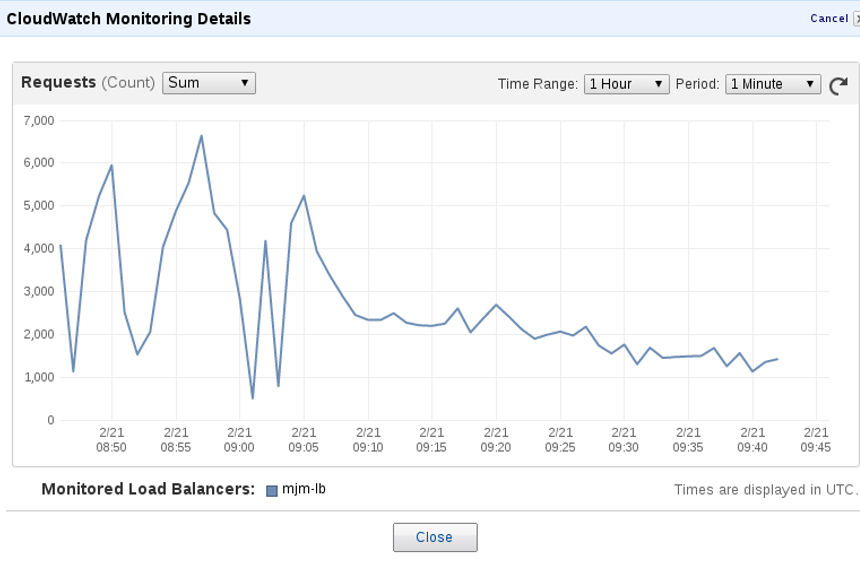Click the 5,000 y-axis label
860x569 pixels.
pyautogui.click(x=39, y=206)
